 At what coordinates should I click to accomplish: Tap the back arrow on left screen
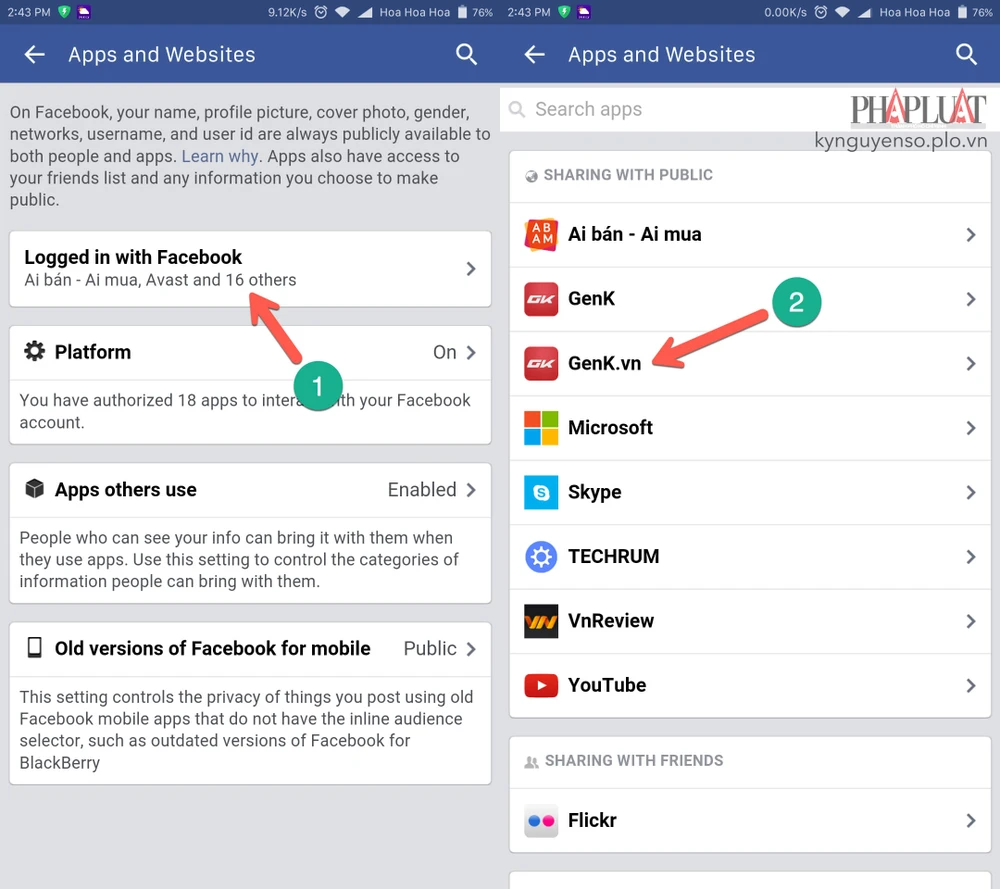point(35,55)
